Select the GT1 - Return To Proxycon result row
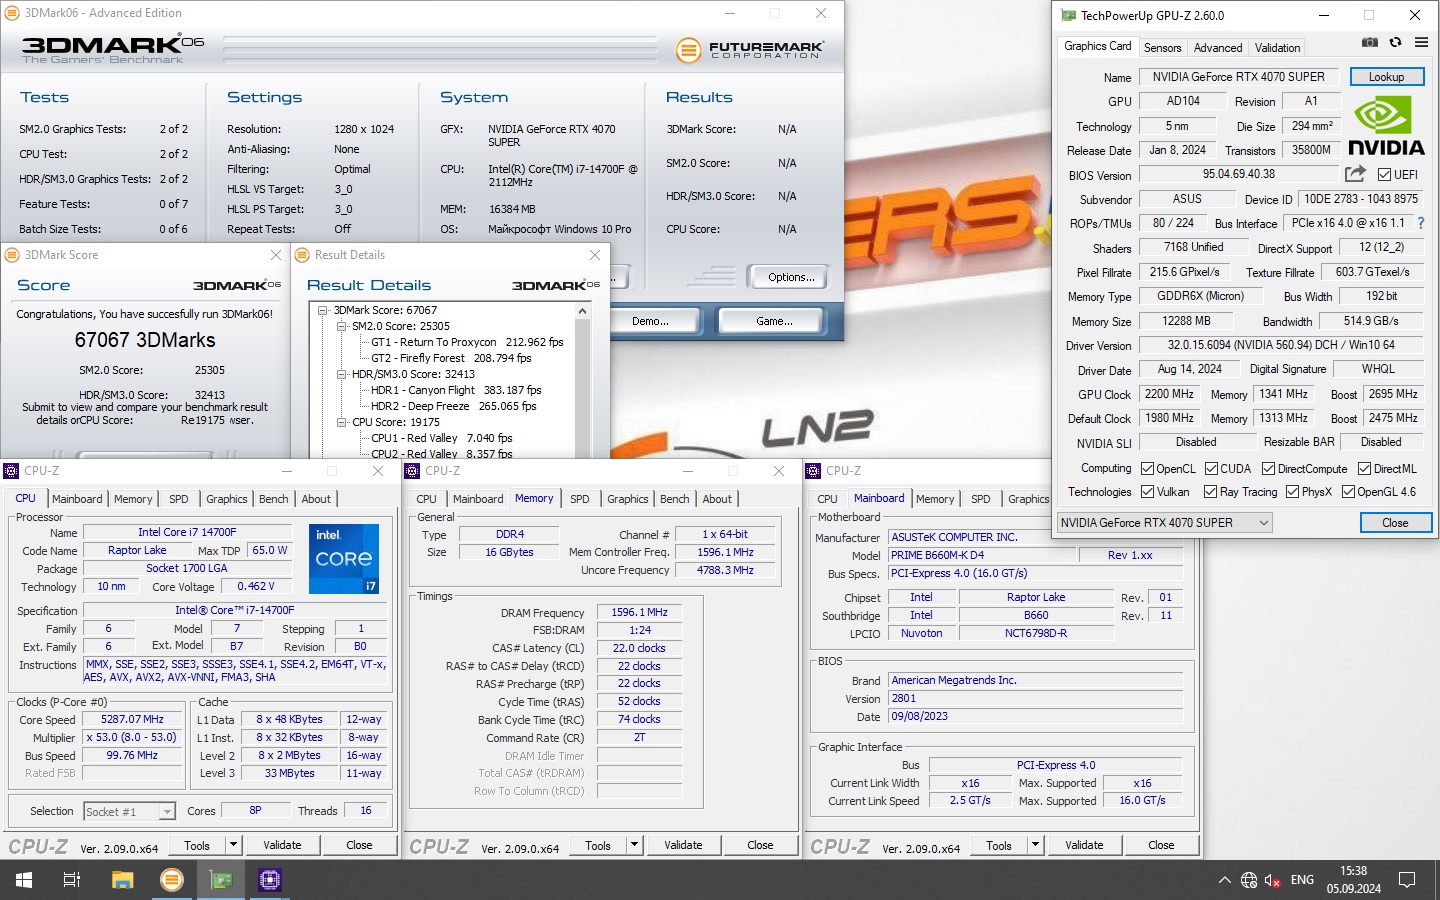This screenshot has height=900, width=1440. [x=467, y=342]
